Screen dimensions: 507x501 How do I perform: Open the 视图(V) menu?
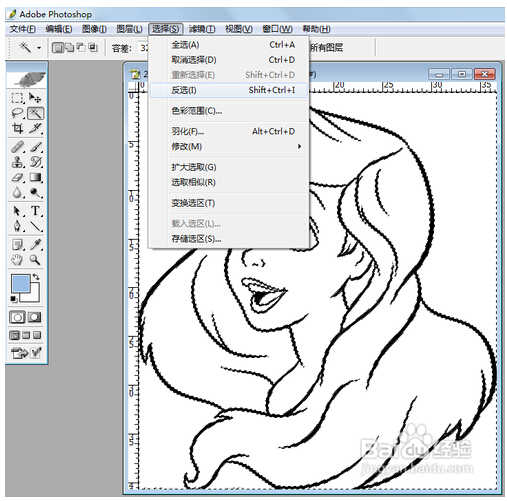(x=239, y=29)
